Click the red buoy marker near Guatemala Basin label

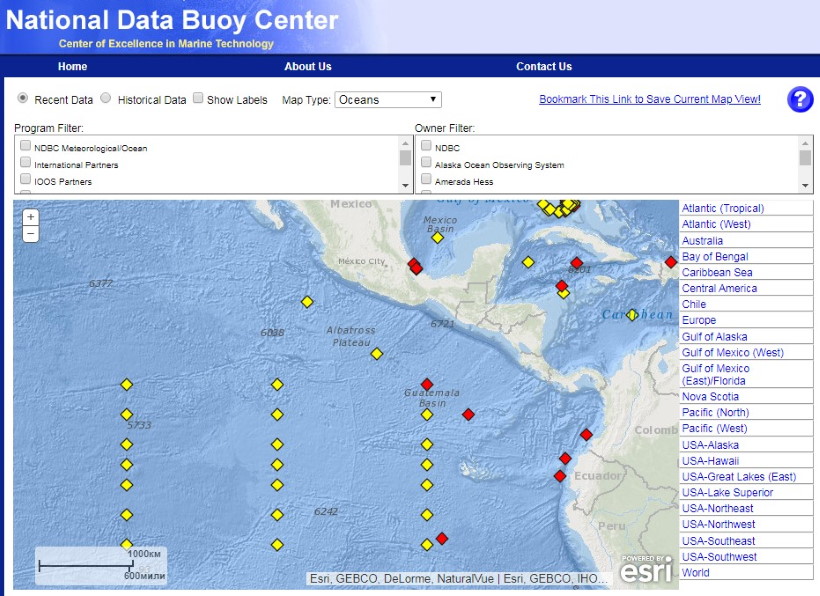pyautogui.click(x=427, y=384)
